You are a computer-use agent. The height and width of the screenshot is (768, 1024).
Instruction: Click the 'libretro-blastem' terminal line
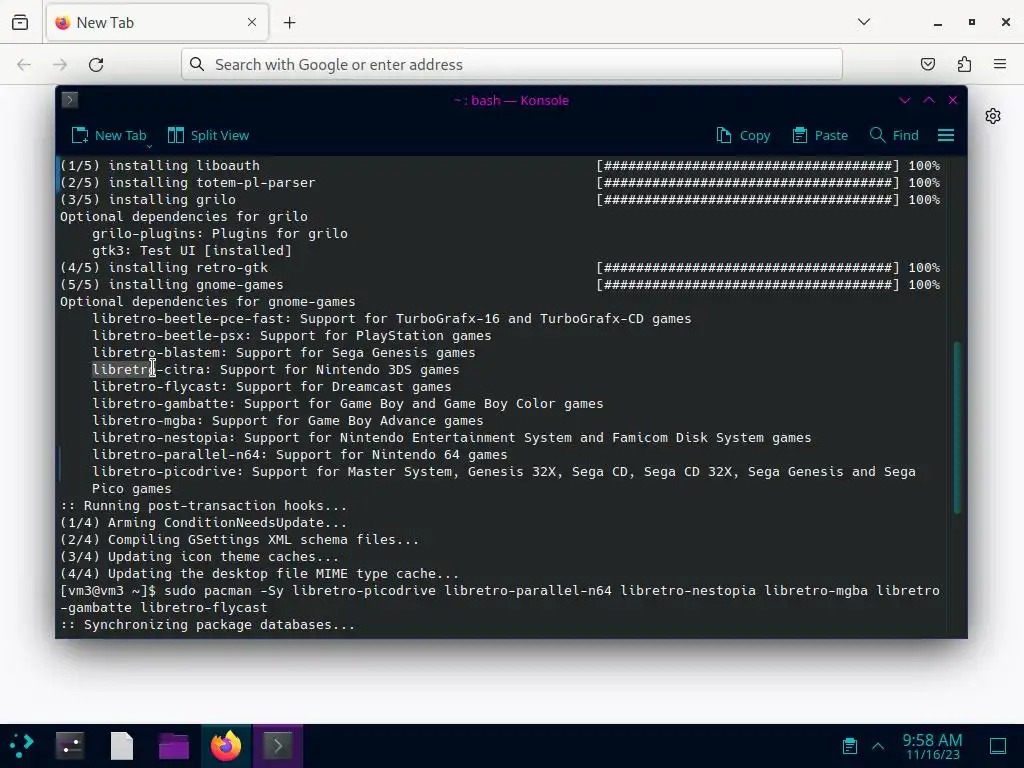283,353
